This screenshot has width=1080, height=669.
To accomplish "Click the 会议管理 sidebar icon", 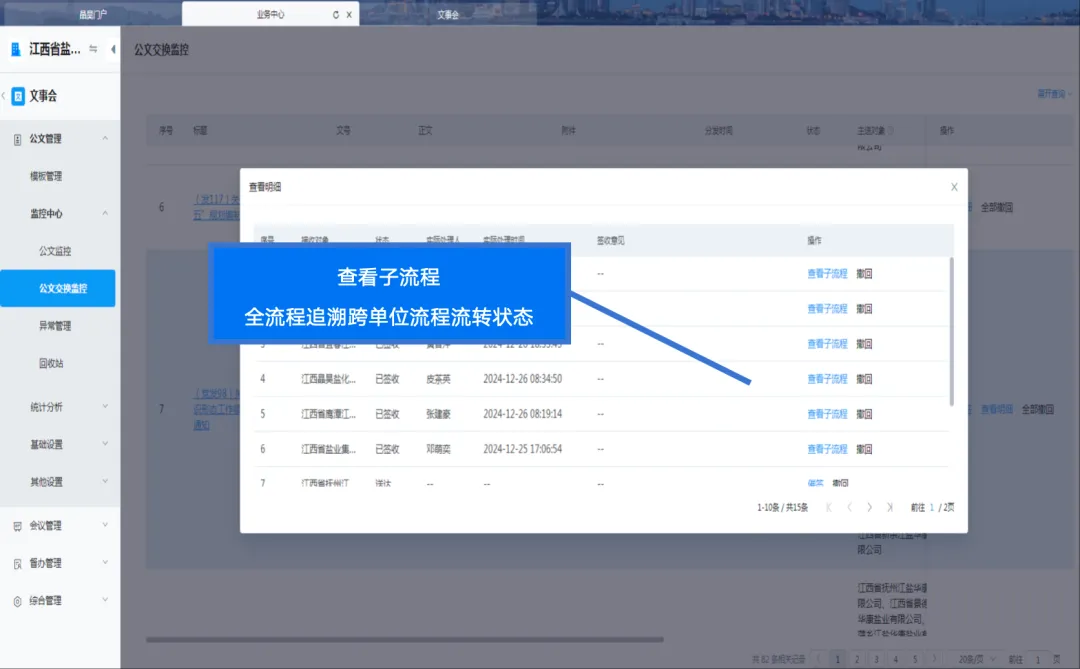I will point(17,526).
